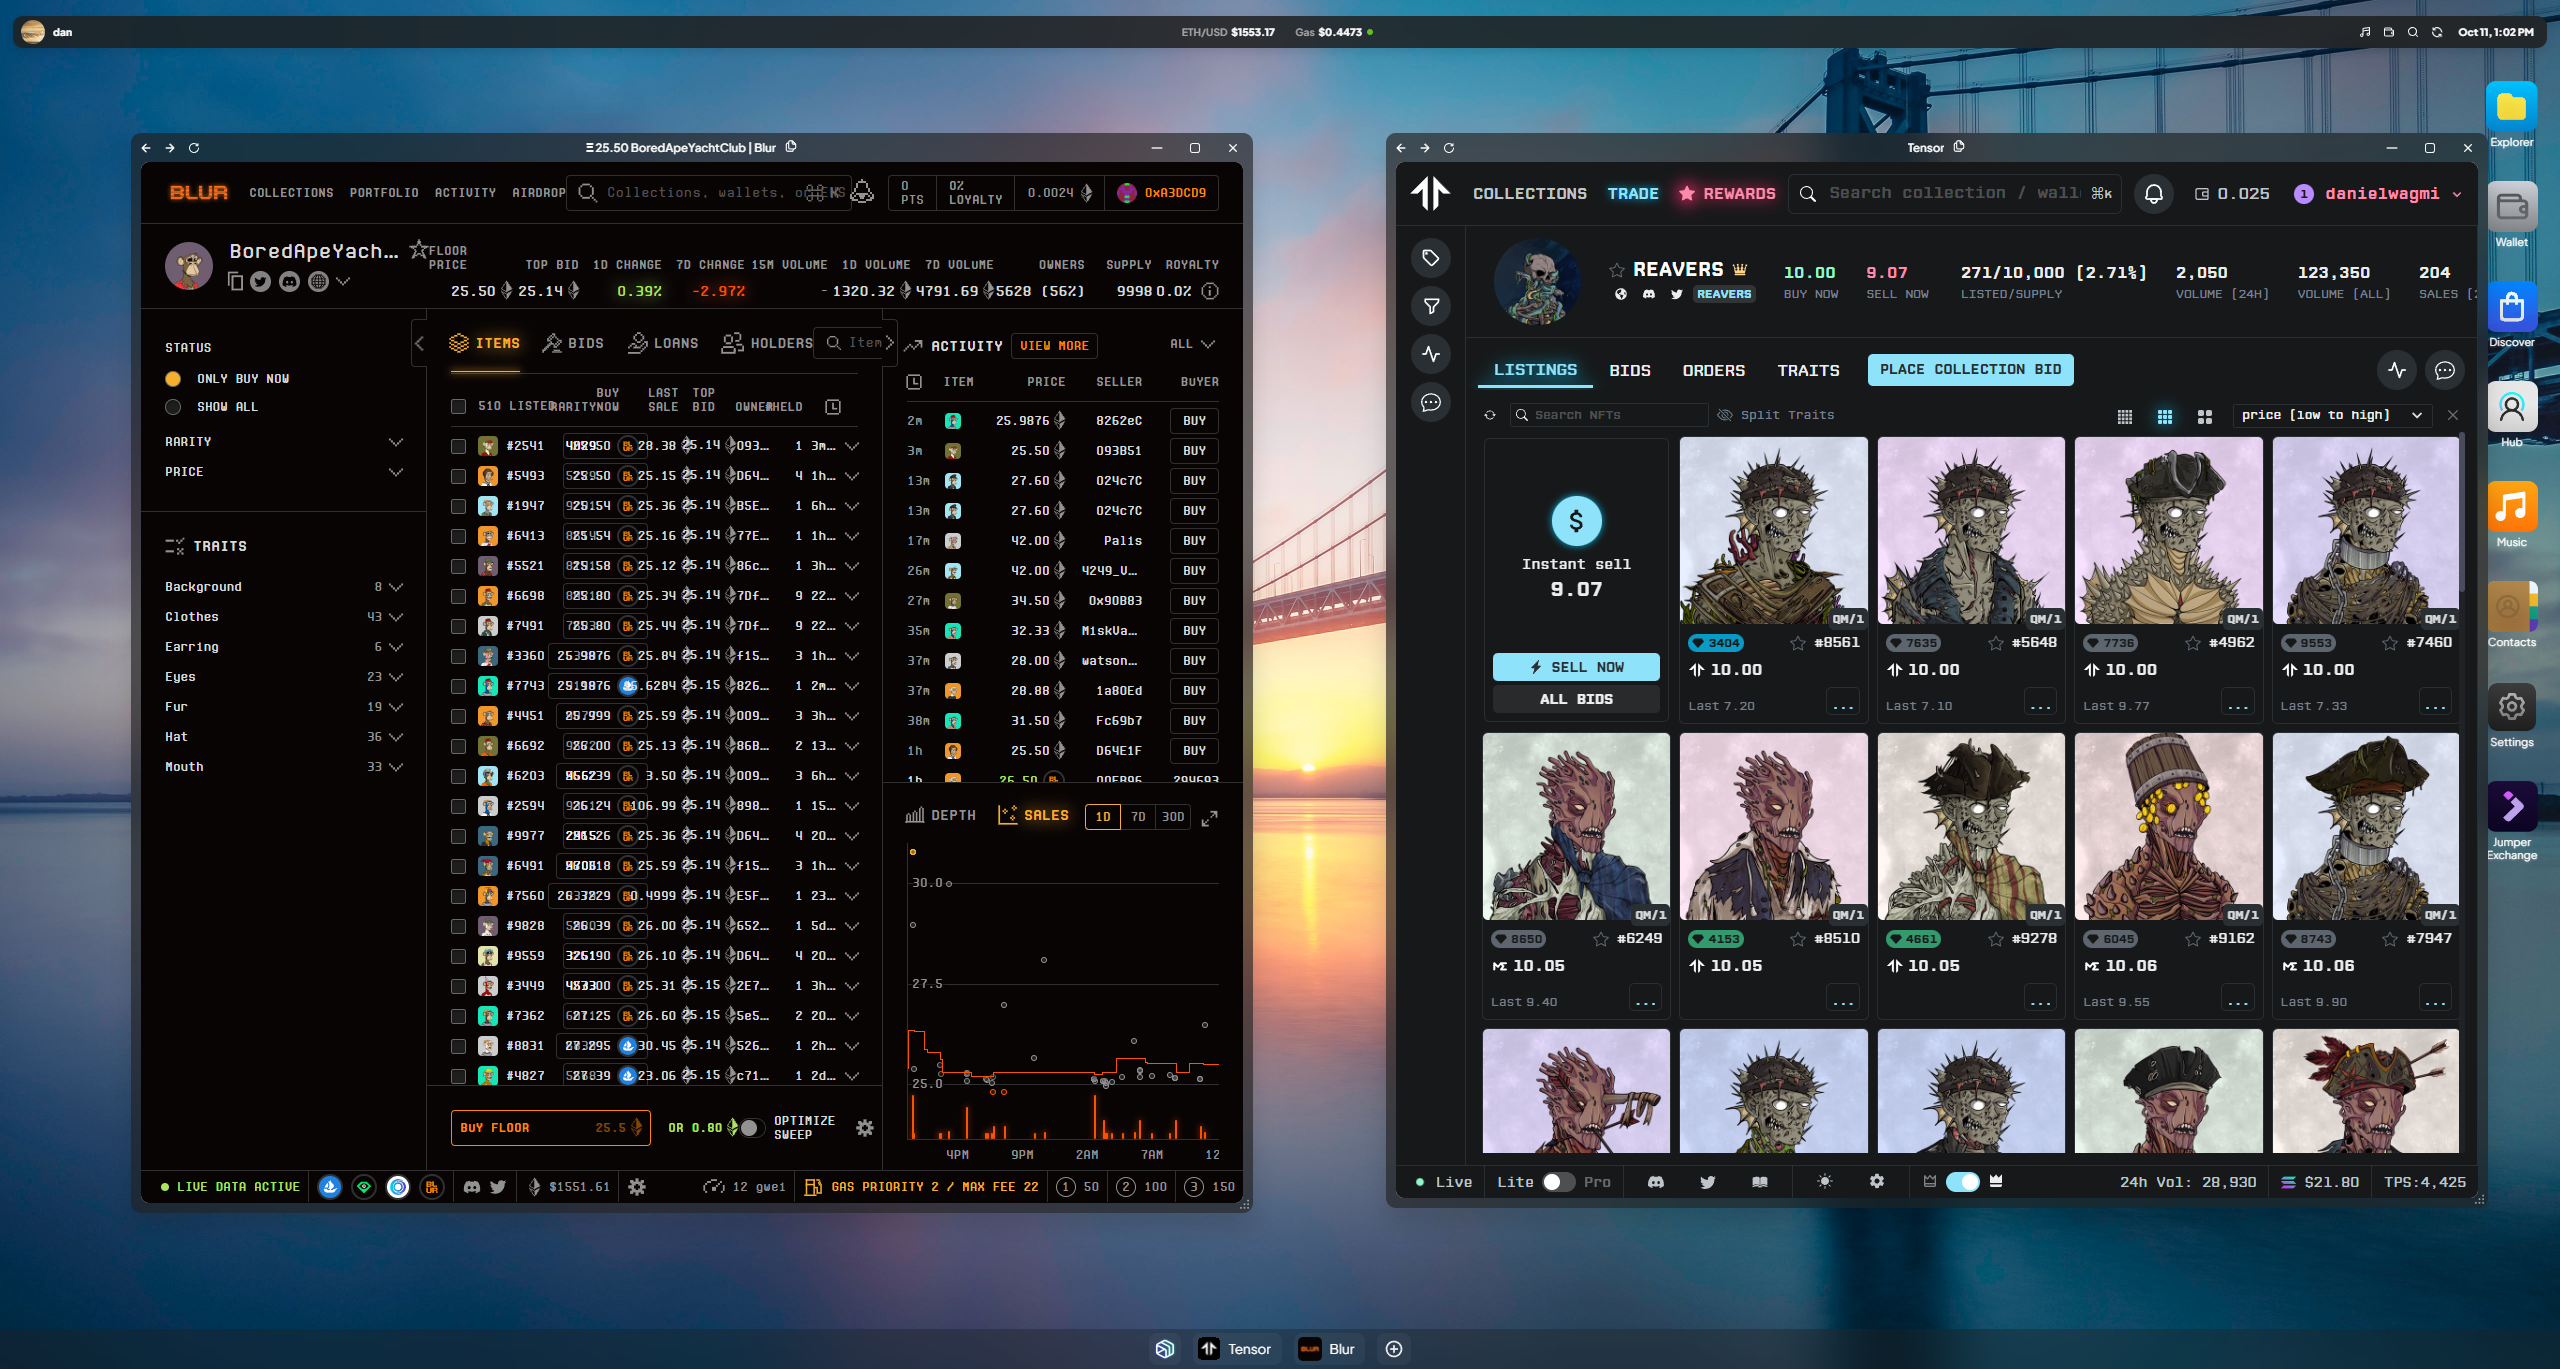Select gas preset 3 with 150 gwei
2560x1369 pixels.
point(1209,1187)
